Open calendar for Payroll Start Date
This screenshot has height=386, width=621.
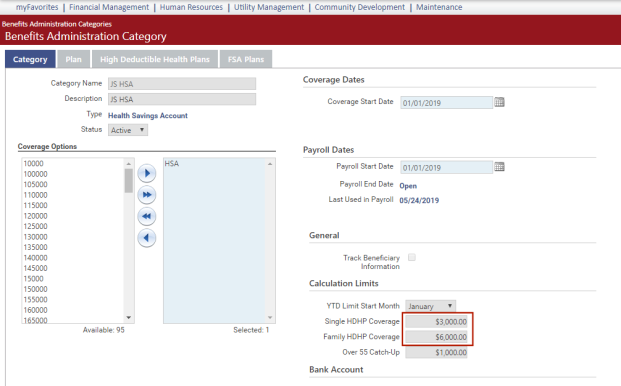[499, 167]
